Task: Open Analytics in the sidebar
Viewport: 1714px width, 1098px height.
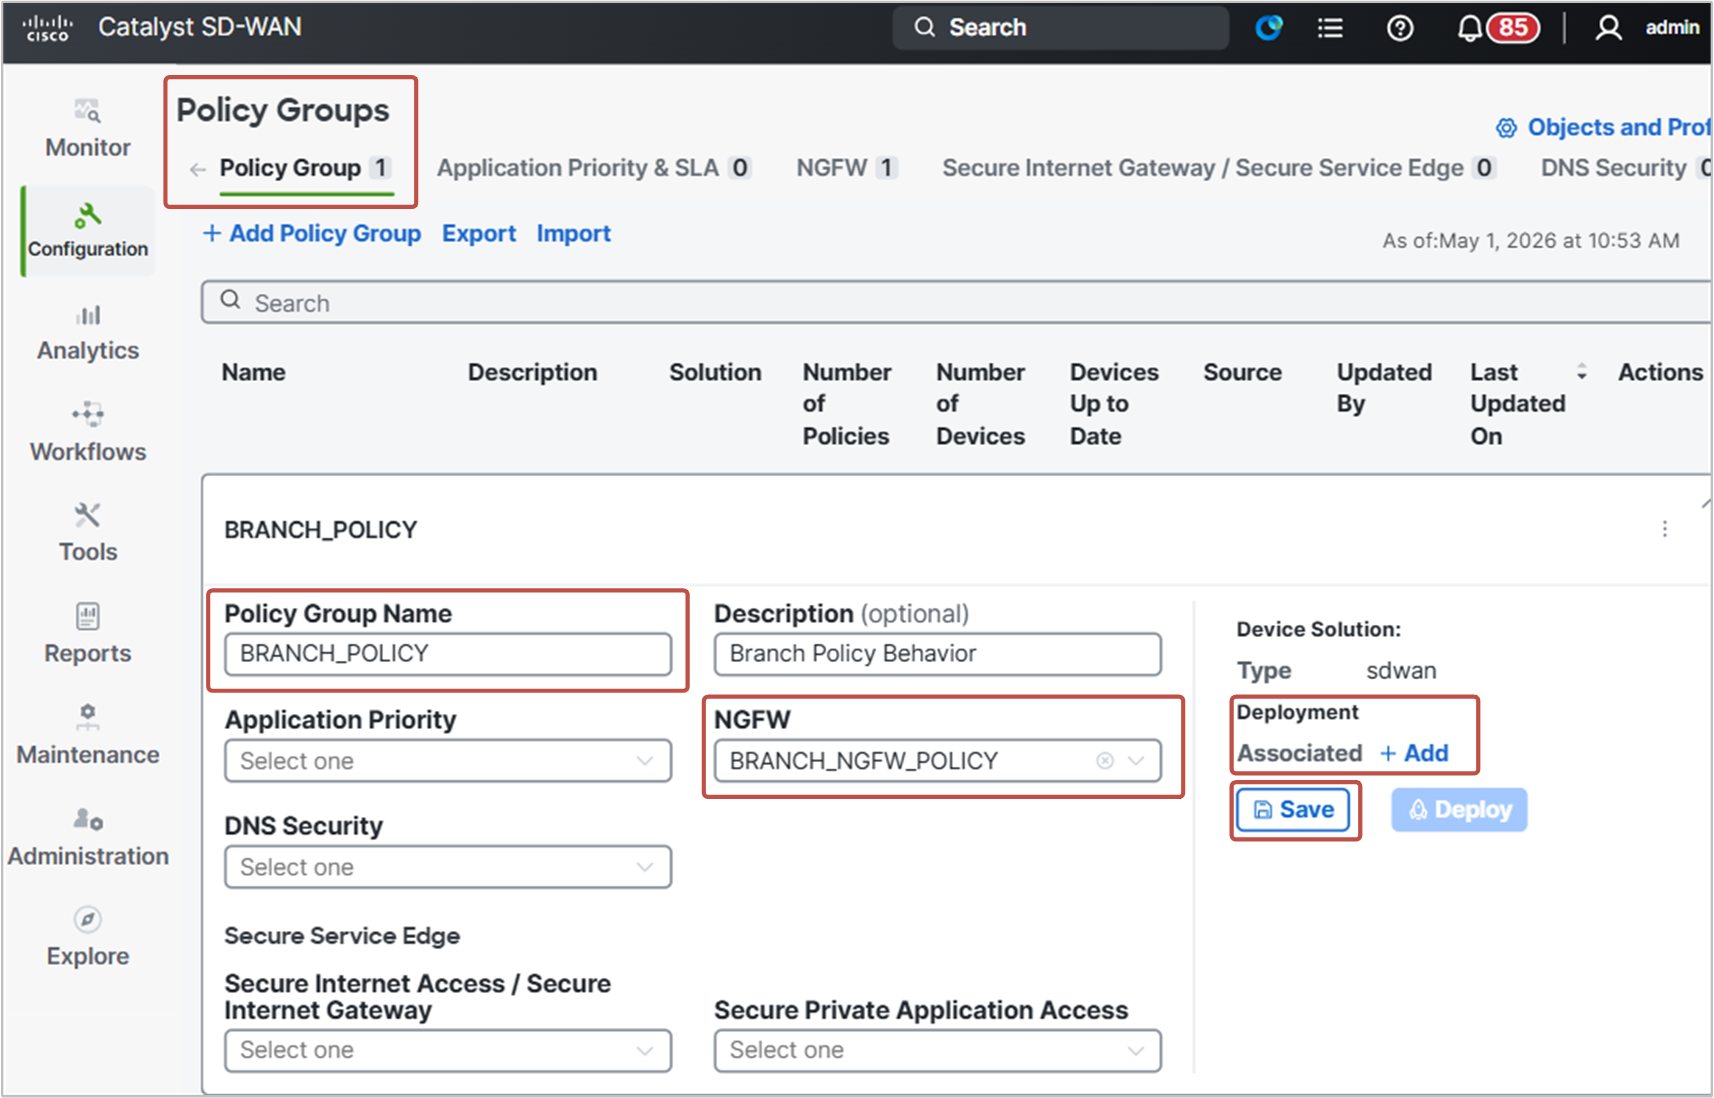Action: point(88,334)
